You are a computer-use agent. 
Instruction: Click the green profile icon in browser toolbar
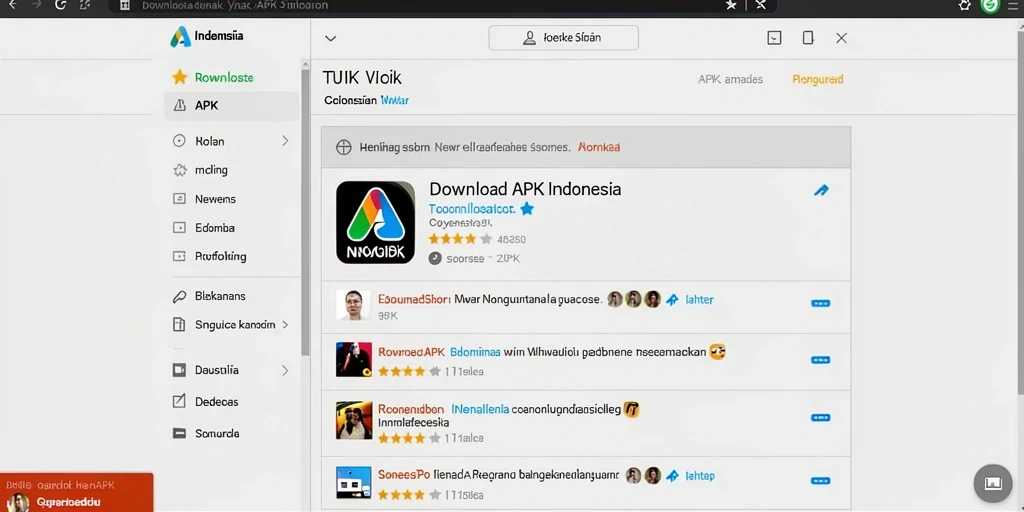coord(990,5)
